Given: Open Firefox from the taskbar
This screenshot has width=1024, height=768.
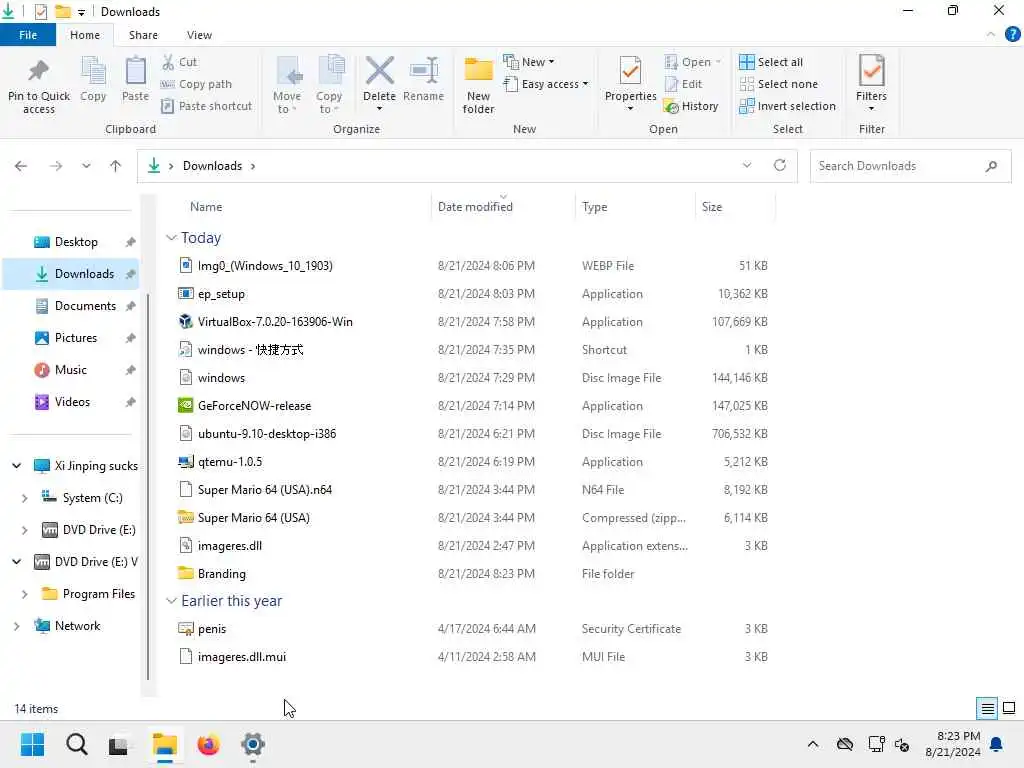Looking at the screenshot, I should coord(208,744).
